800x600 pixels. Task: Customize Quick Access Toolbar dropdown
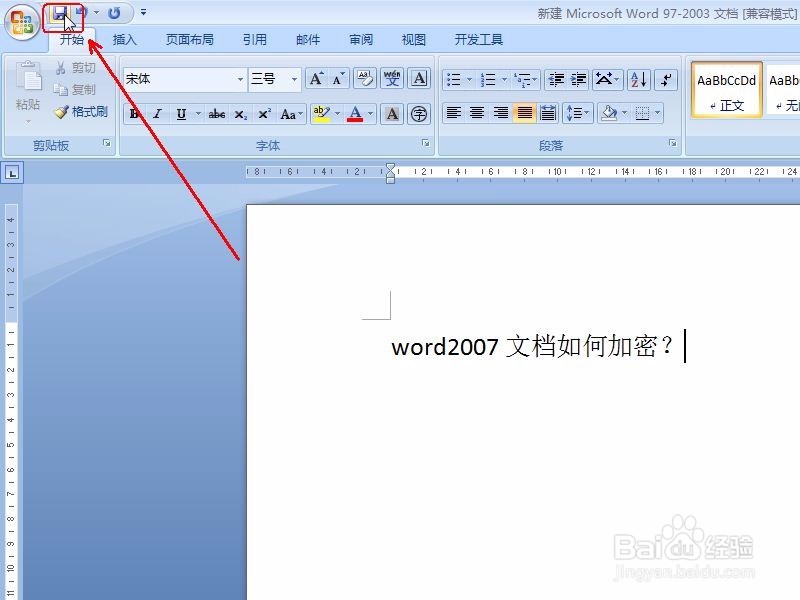(143, 13)
